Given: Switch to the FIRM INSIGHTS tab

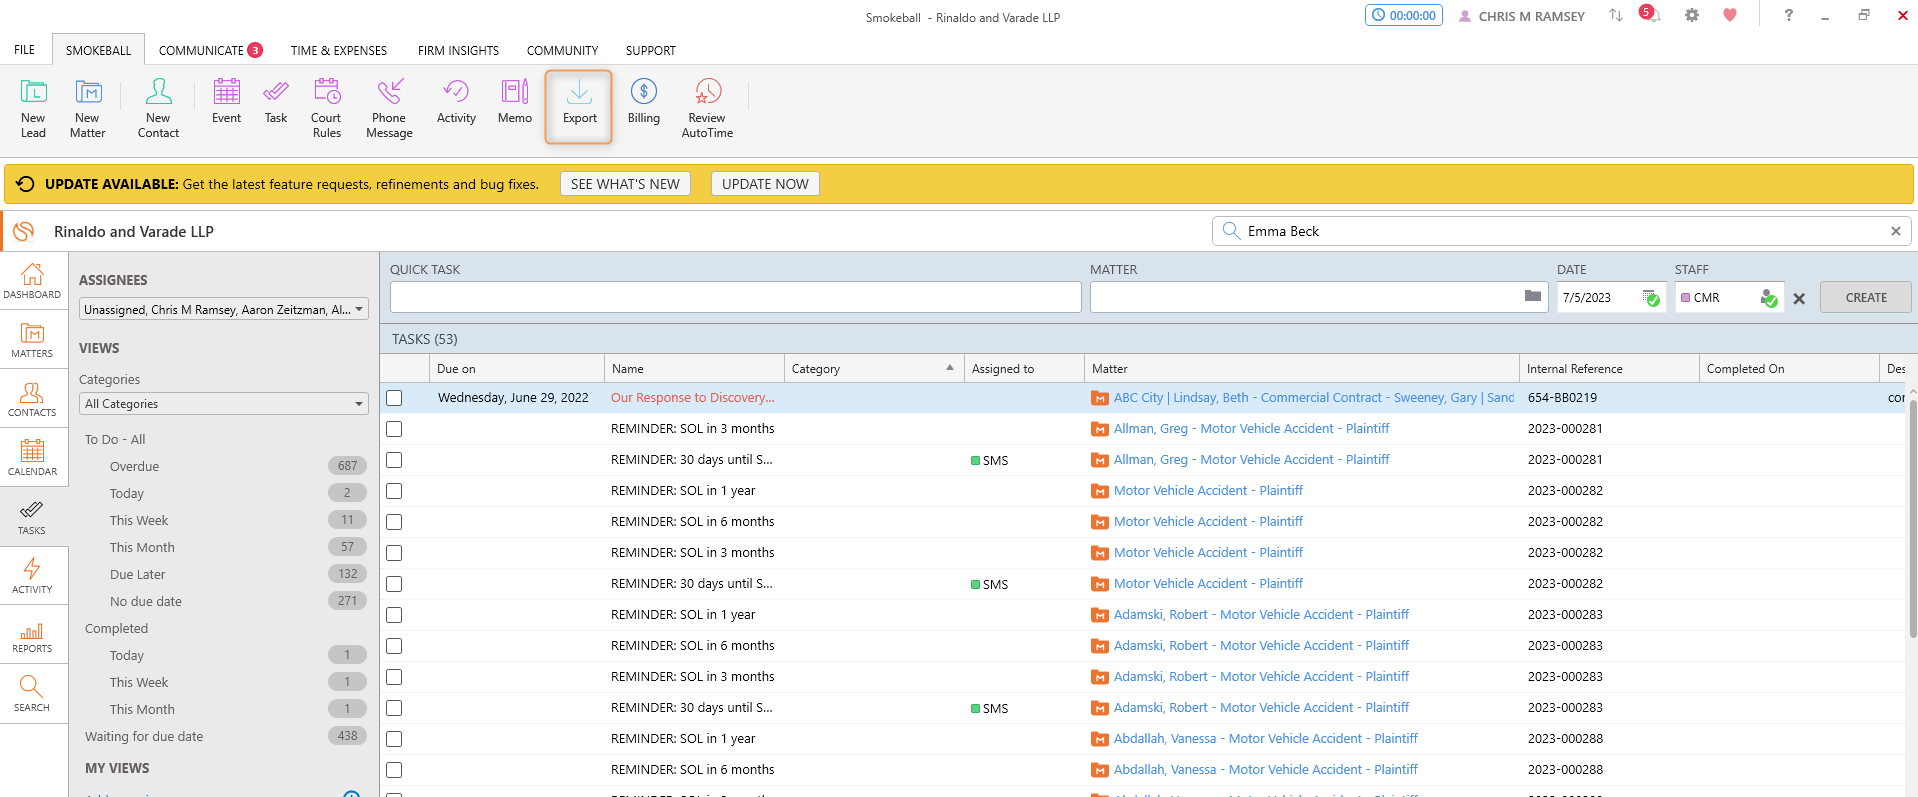Looking at the screenshot, I should pos(458,50).
